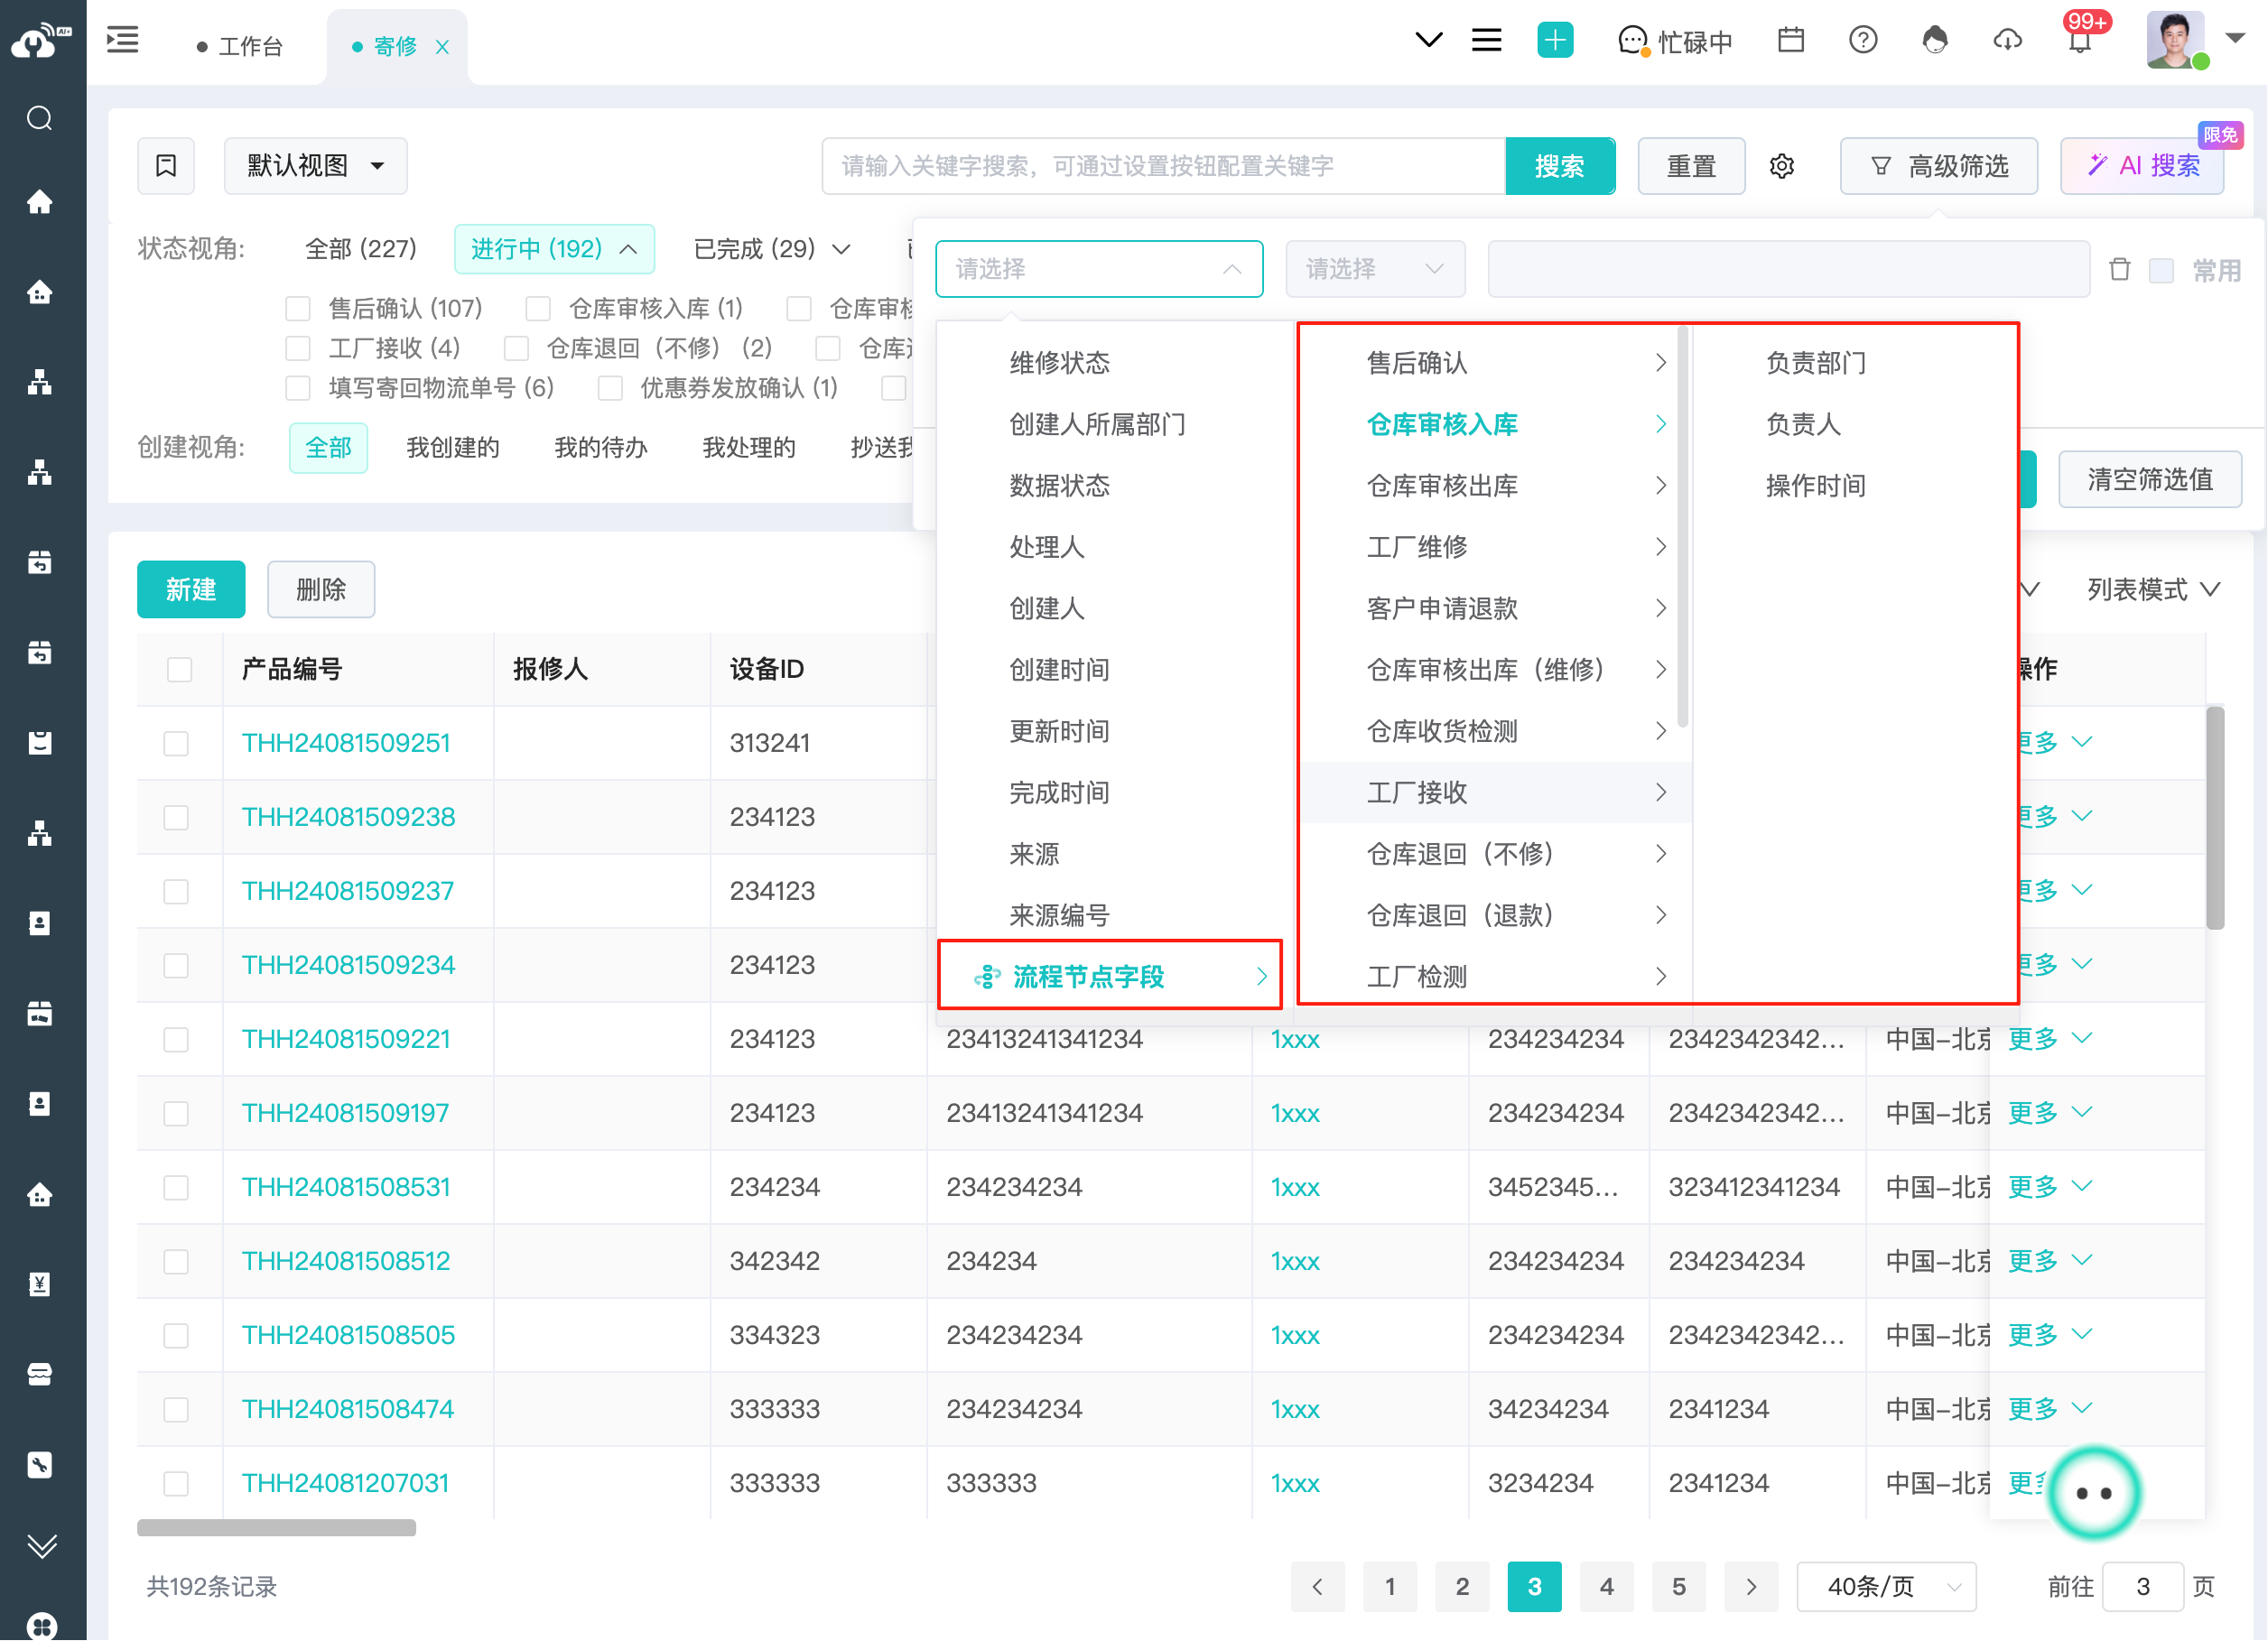Open the search settings gear icon
This screenshot has width=2268, height=1641.
tap(1782, 166)
